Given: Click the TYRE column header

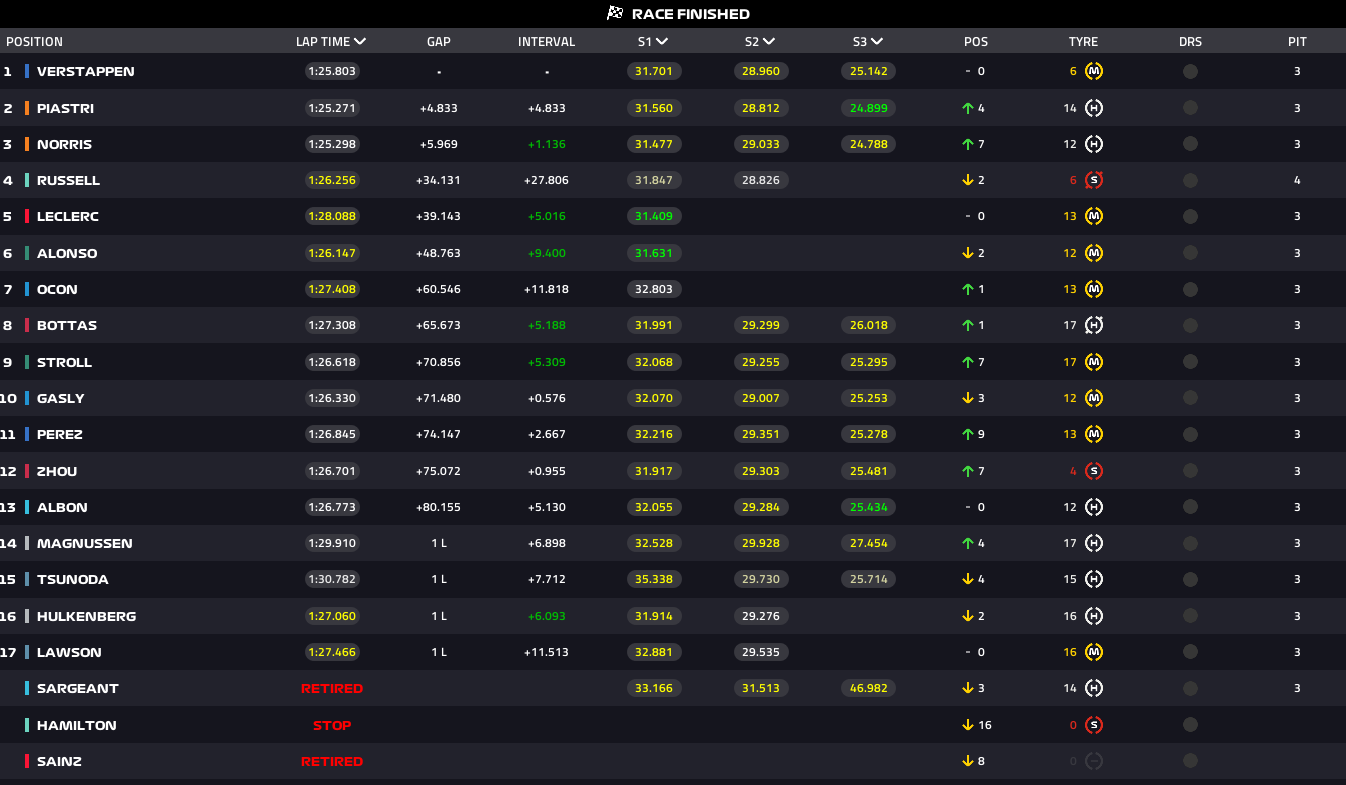Looking at the screenshot, I should point(1083,42).
